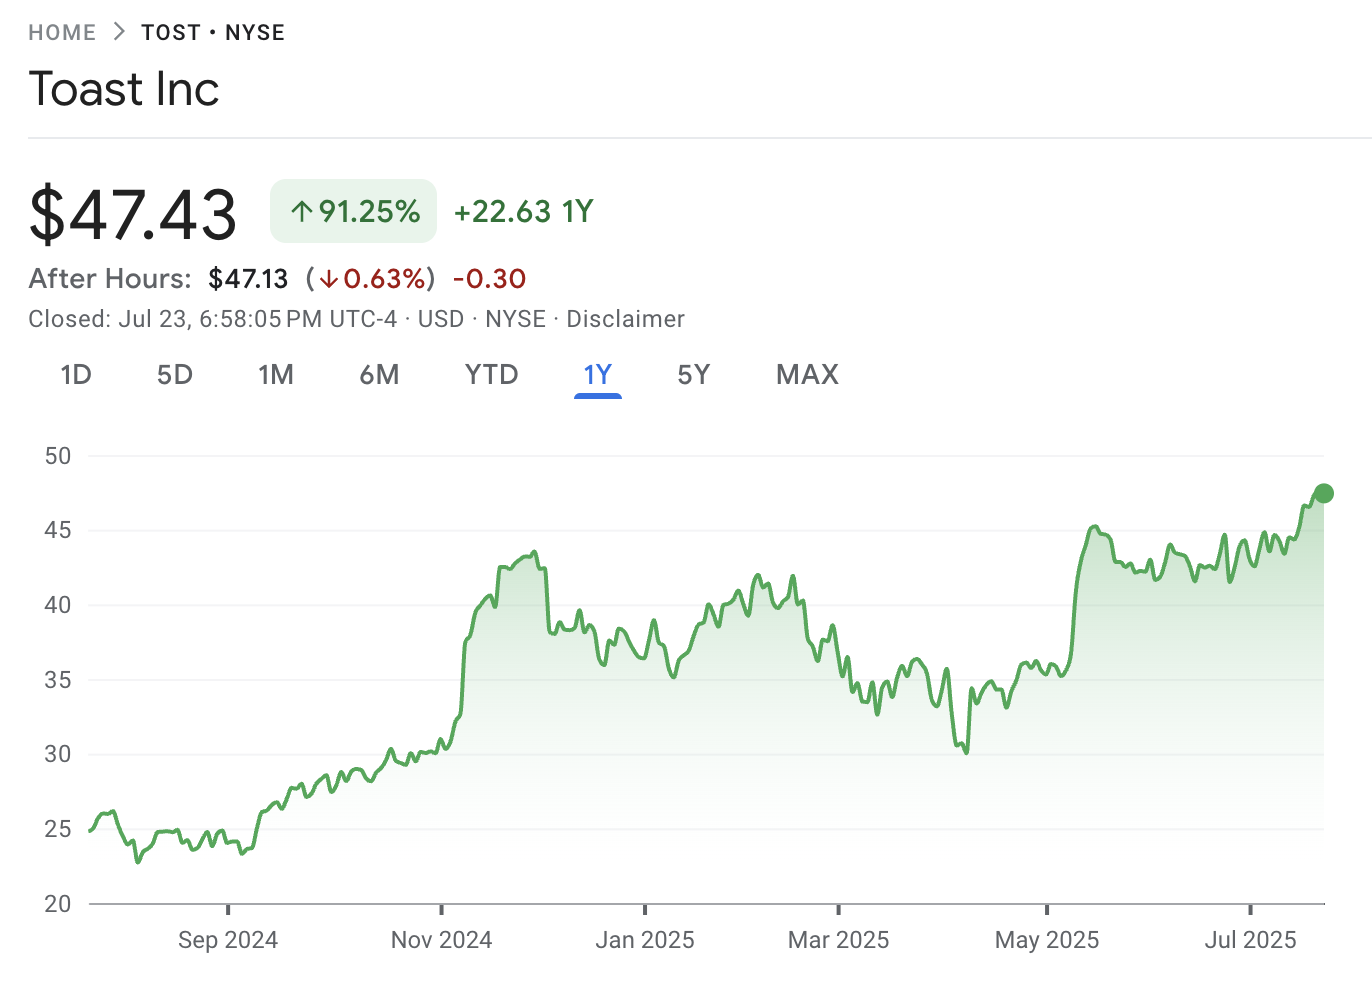Click the red down arrow by 0.63%

[x=329, y=279]
